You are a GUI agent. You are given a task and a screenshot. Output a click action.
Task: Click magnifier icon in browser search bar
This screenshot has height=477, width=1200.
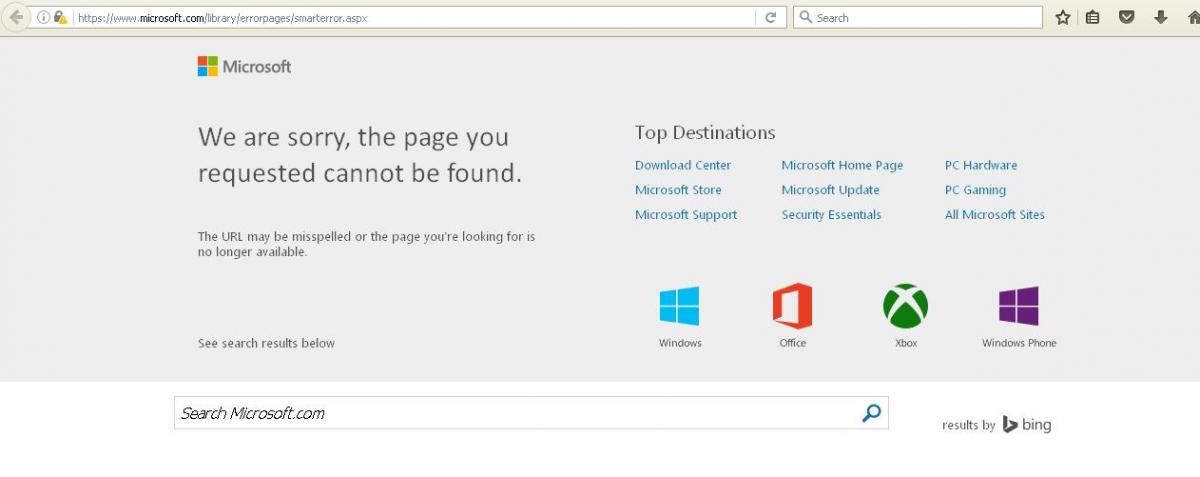(805, 17)
